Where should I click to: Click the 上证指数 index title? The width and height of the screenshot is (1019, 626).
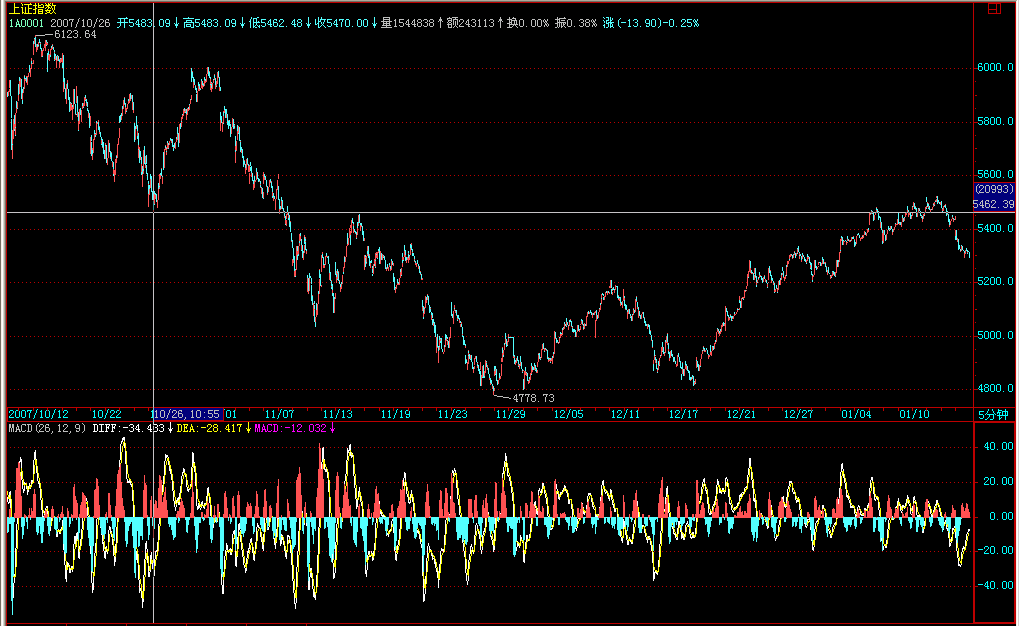(32, 8)
